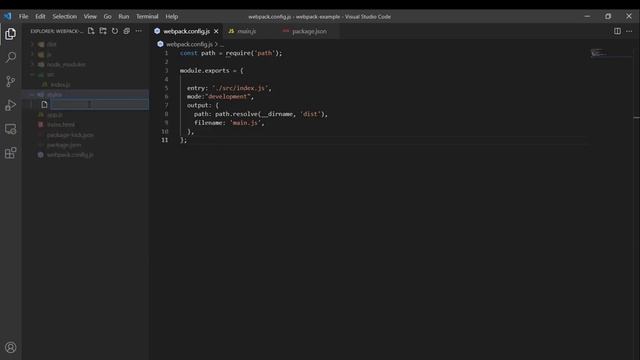Screen dimensions: 640x360
Task: Open package.json in the Explorer tree
Action: [86, 145]
